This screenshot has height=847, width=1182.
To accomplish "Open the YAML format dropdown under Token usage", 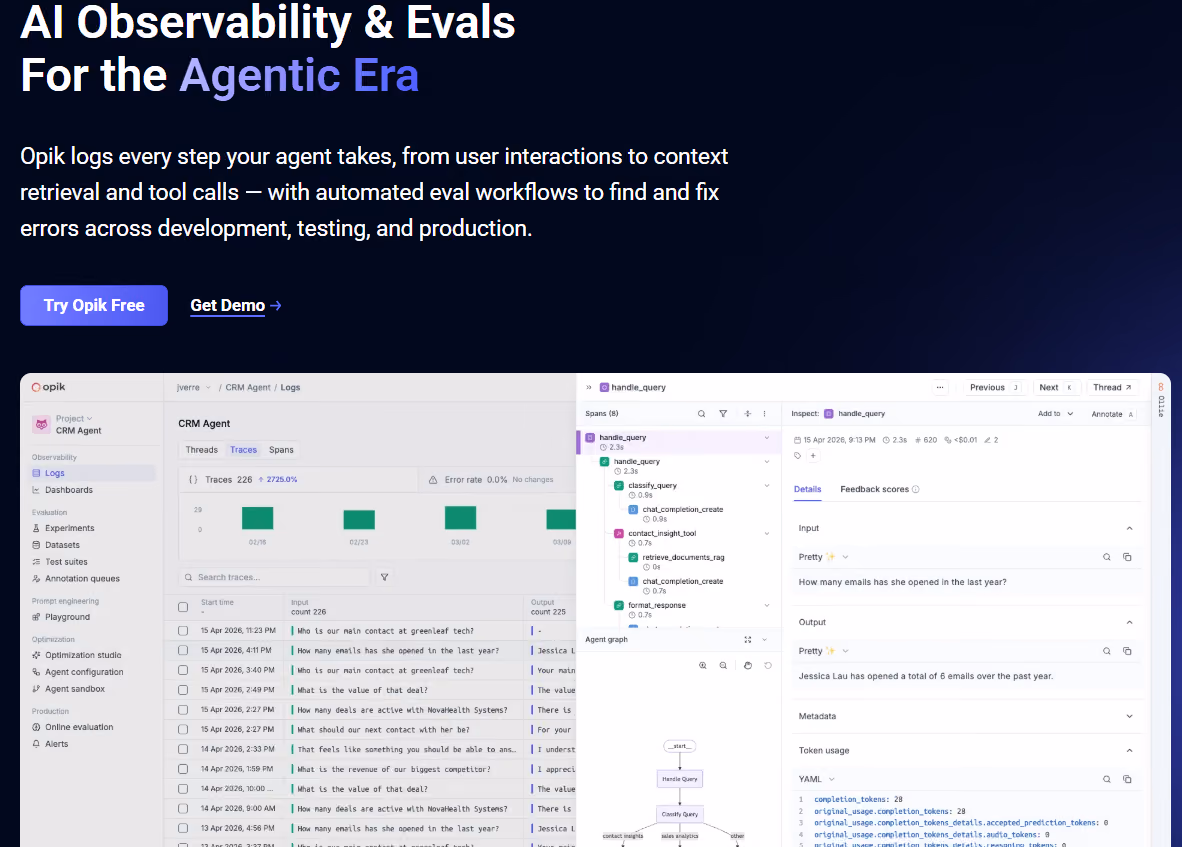I will [x=816, y=779].
